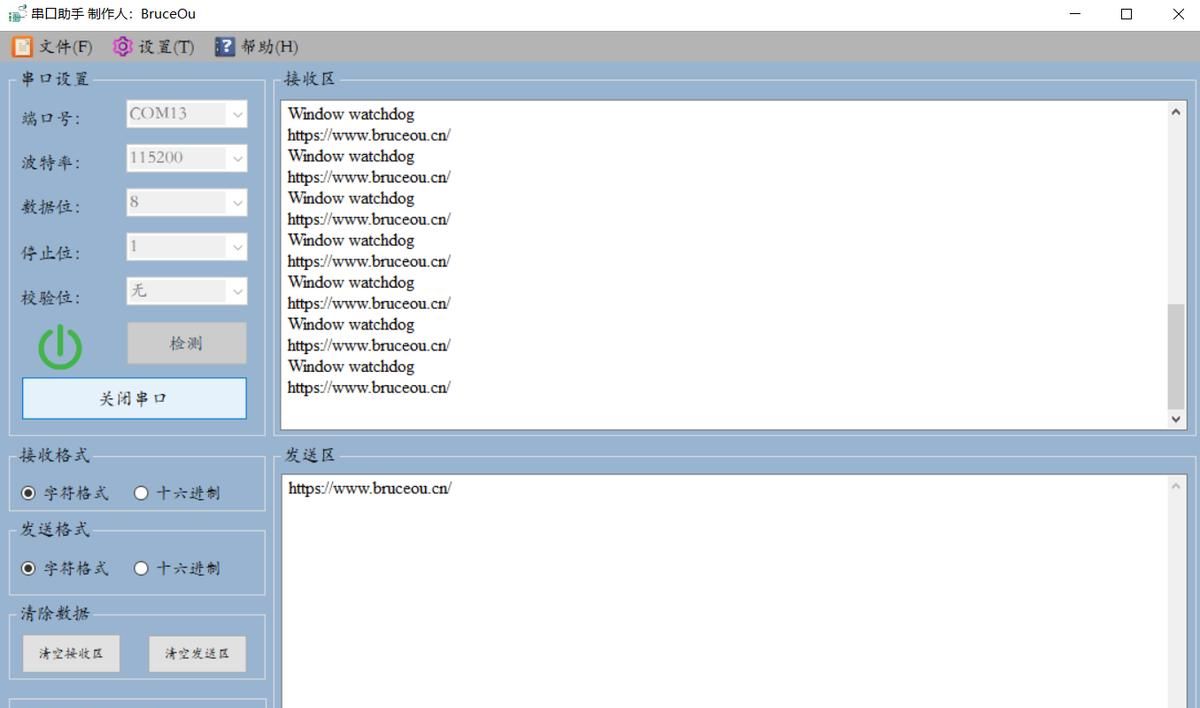Click the 文件 menu notebook icon

click(22, 47)
